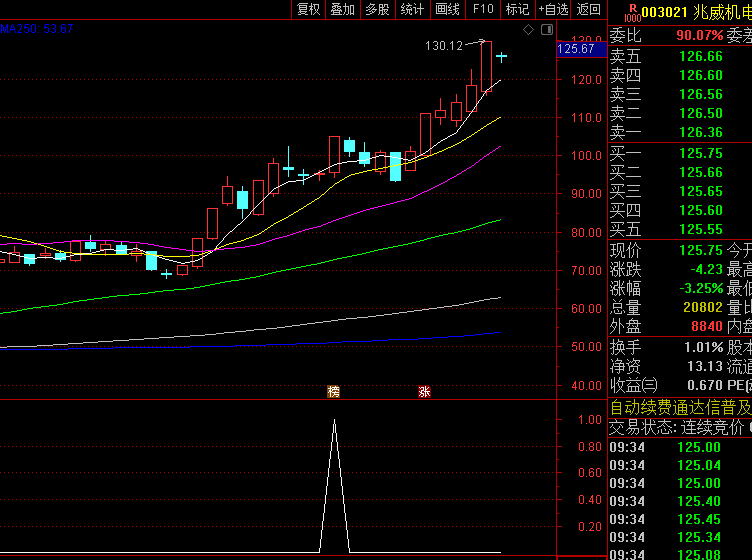Select the 买四 bid price 125.60

[701, 210]
